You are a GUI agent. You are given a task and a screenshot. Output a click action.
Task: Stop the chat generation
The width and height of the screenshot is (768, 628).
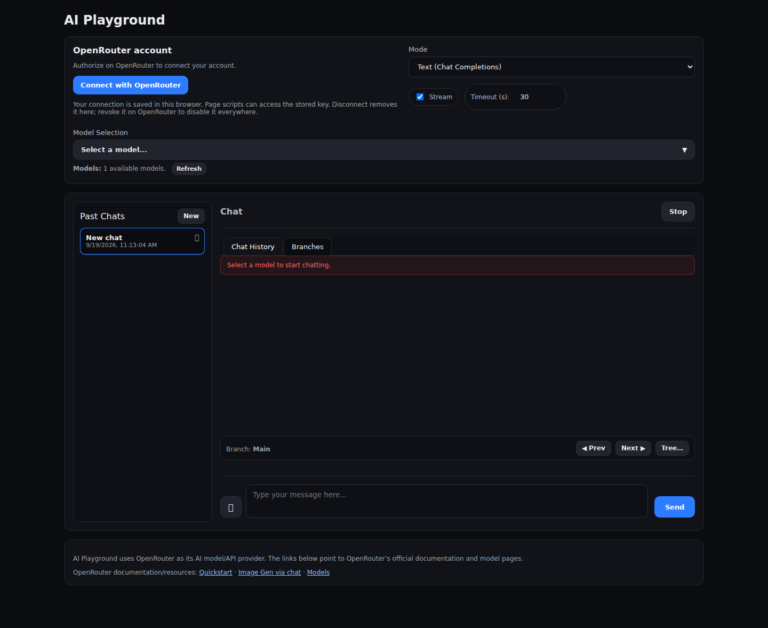click(x=678, y=212)
